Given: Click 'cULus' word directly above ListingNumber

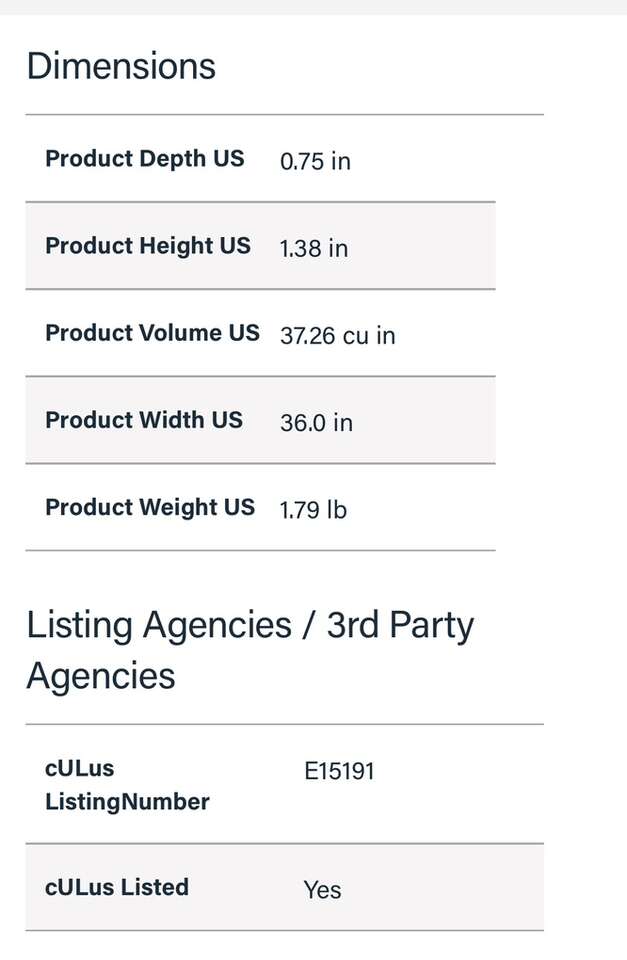Looking at the screenshot, I should (80, 769).
